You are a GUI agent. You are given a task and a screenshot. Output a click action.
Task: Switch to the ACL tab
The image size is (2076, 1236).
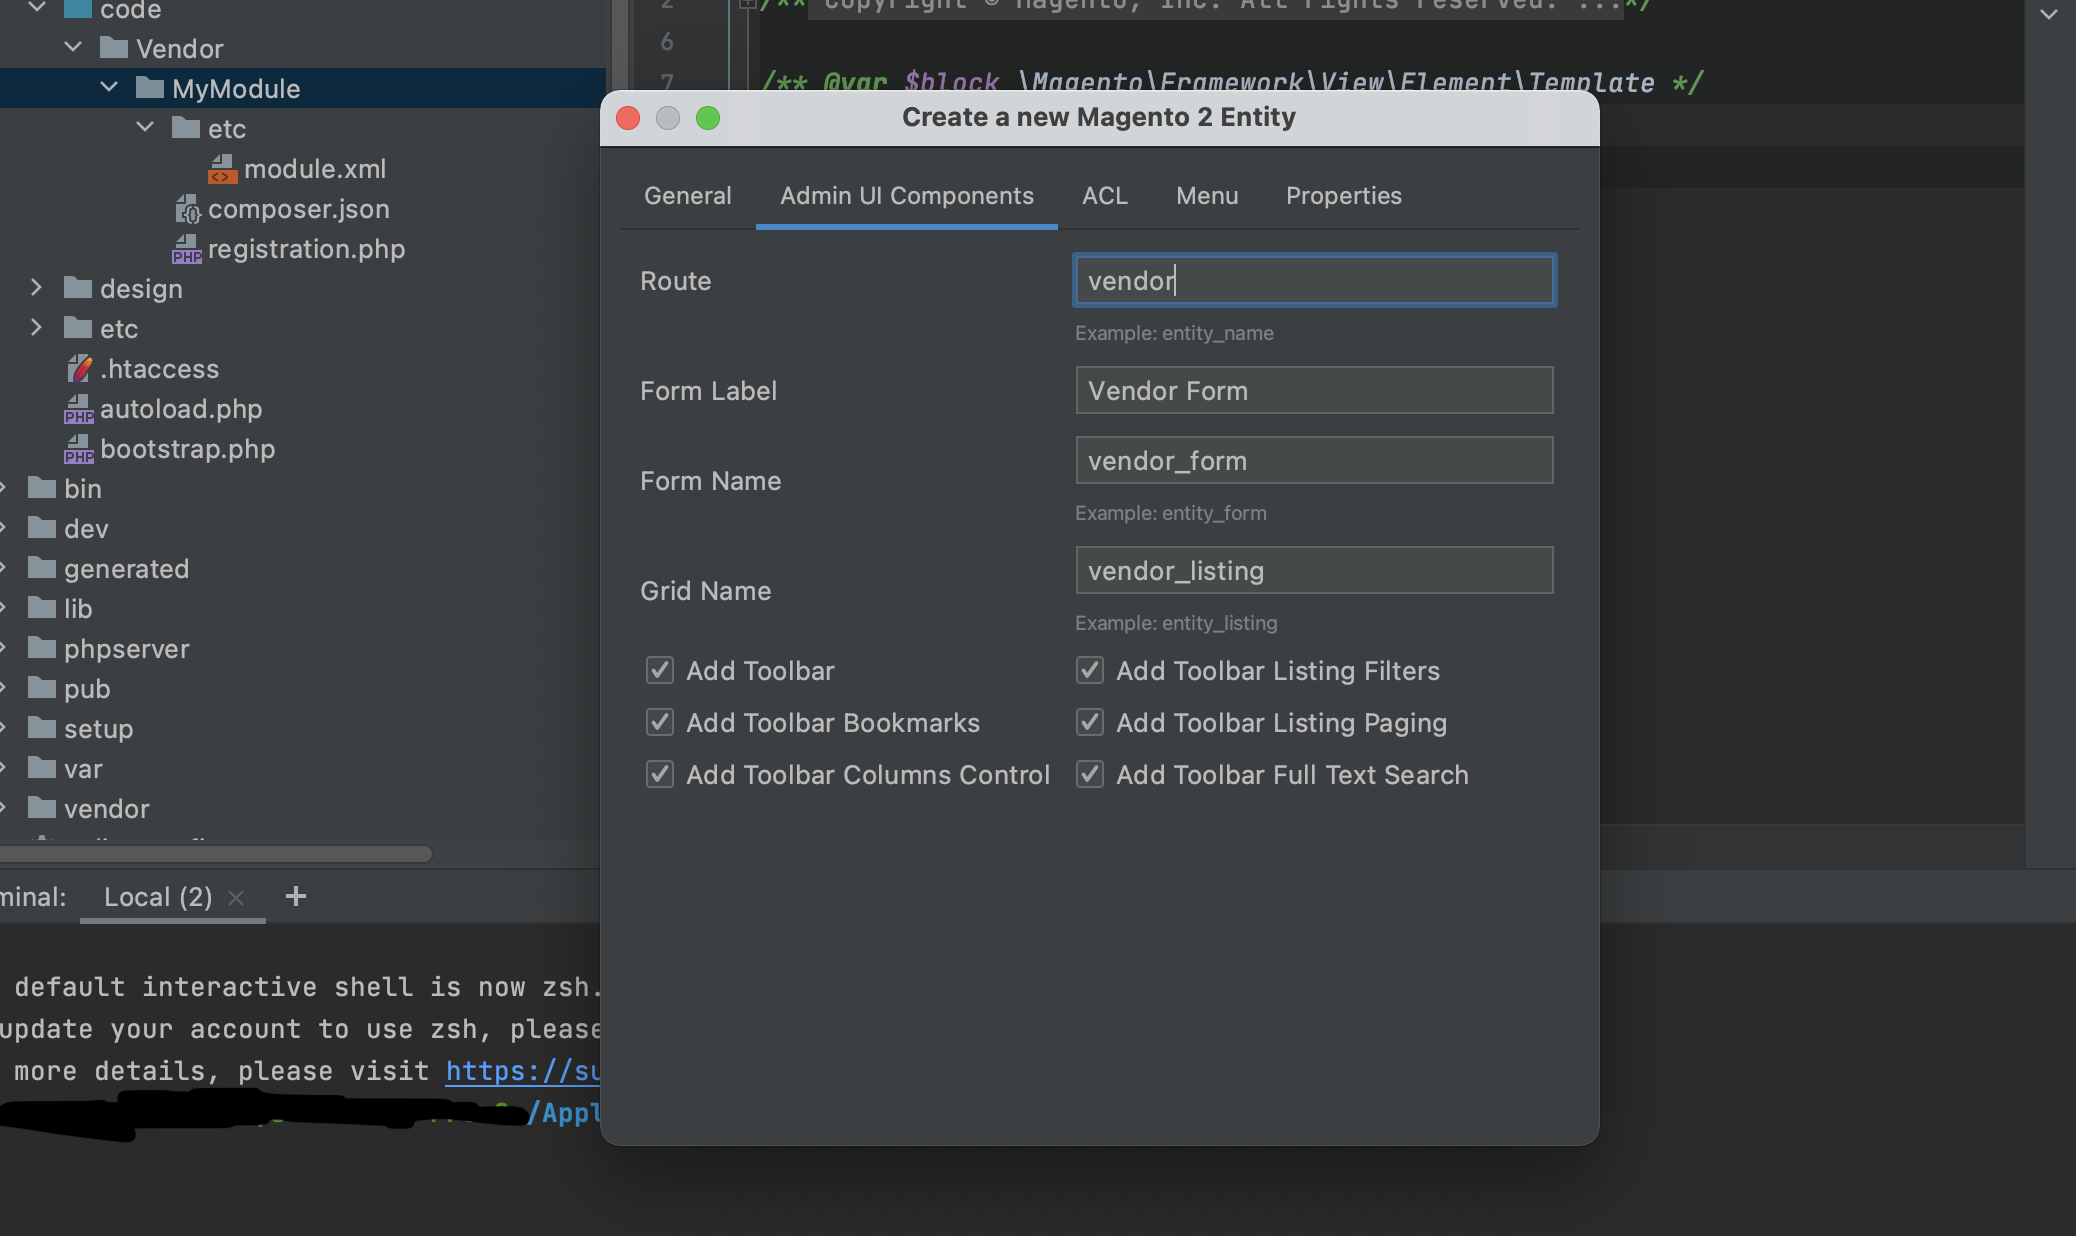tap(1104, 196)
